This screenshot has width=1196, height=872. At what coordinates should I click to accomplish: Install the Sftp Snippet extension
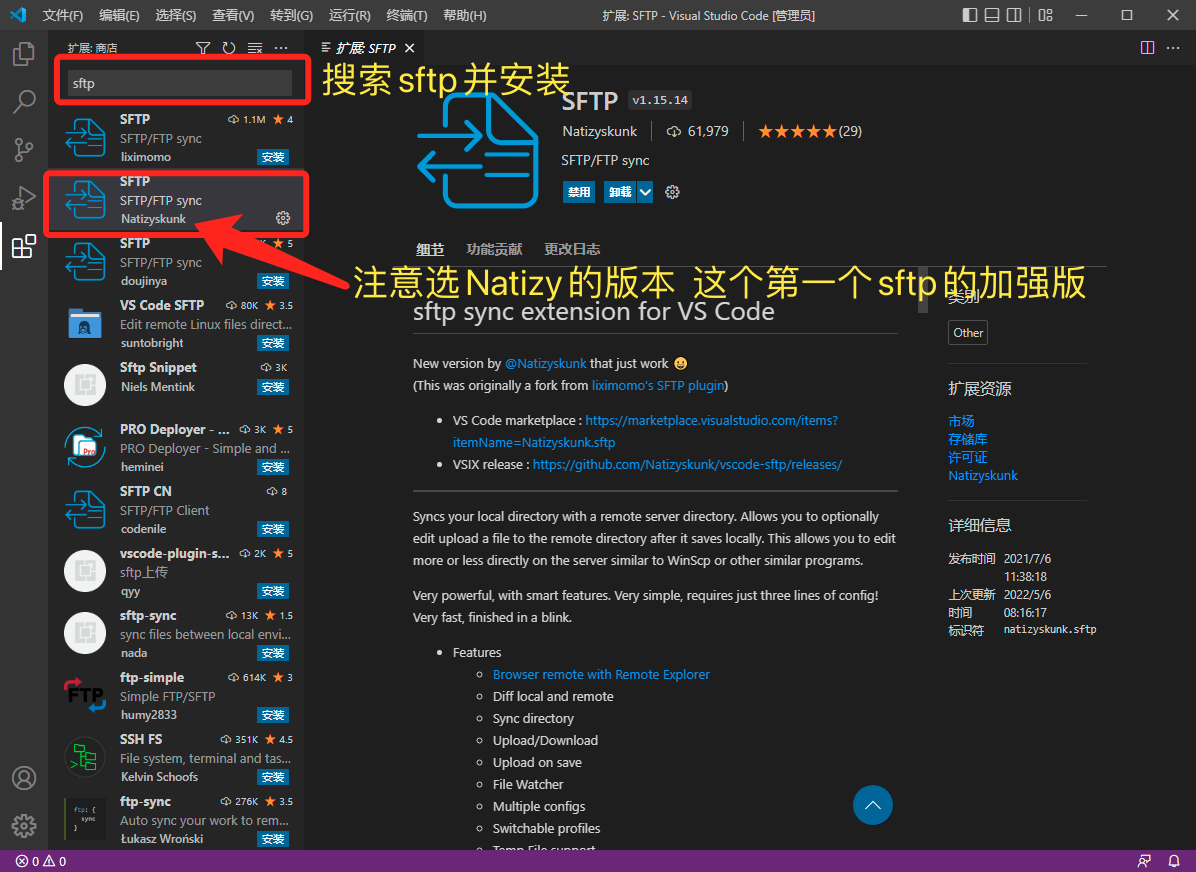(x=273, y=388)
